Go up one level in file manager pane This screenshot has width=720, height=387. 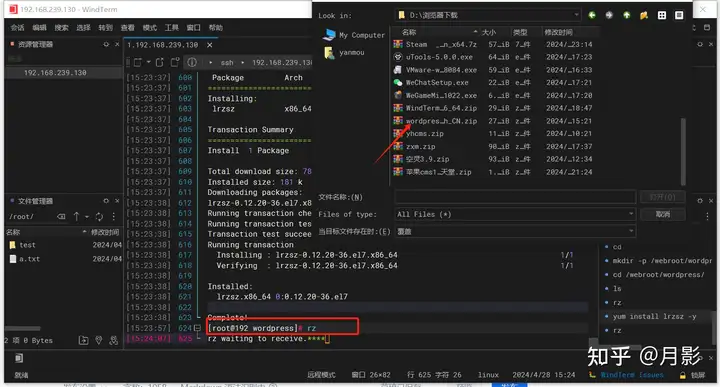point(76,216)
